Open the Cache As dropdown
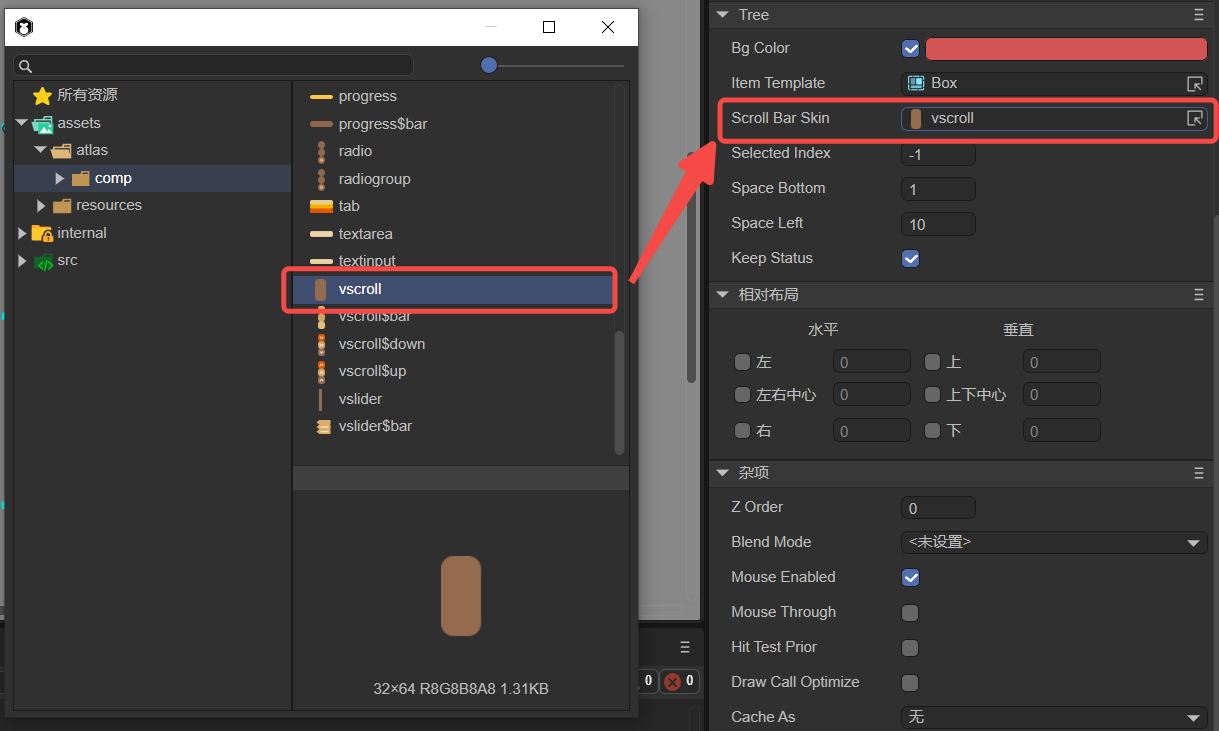This screenshot has width=1219, height=731. (x=1053, y=718)
